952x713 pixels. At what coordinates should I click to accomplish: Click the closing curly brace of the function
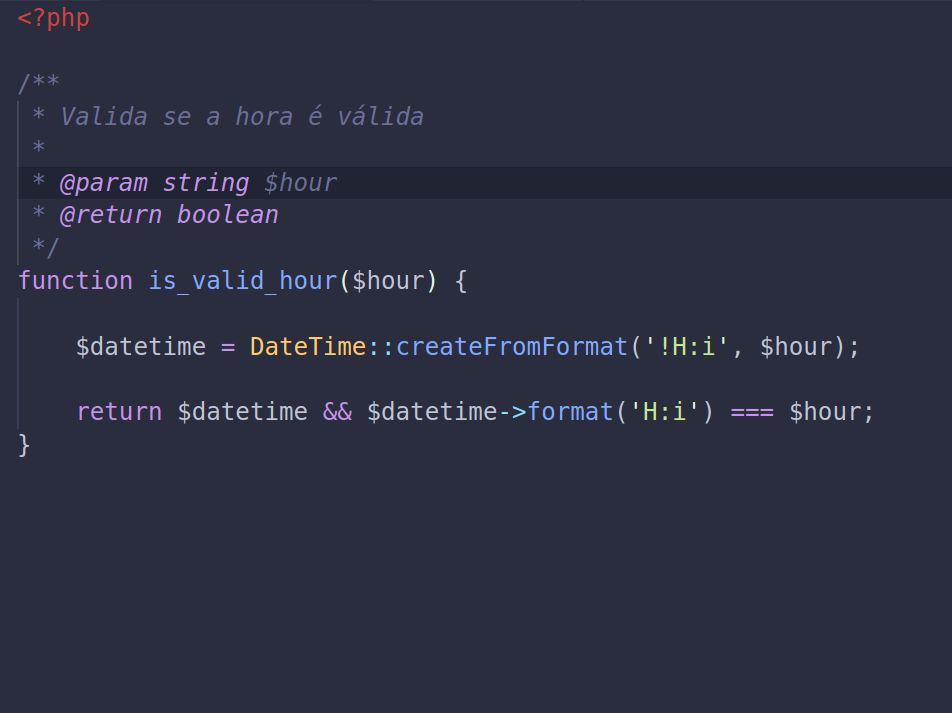click(25, 443)
